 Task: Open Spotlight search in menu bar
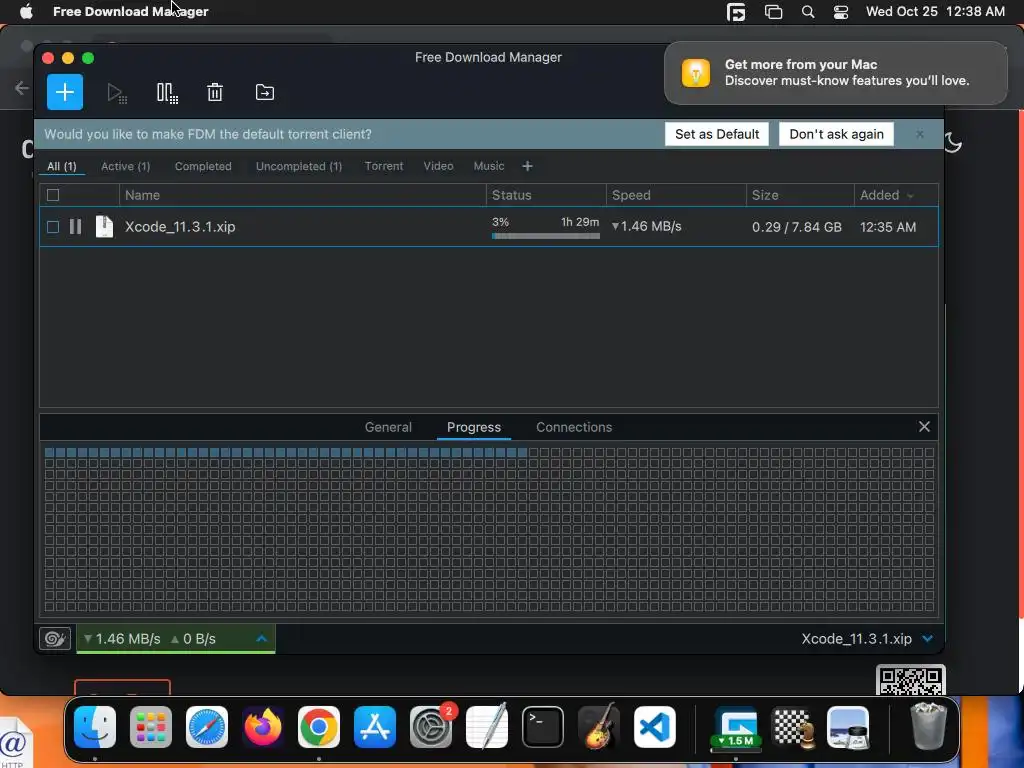point(808,12)
